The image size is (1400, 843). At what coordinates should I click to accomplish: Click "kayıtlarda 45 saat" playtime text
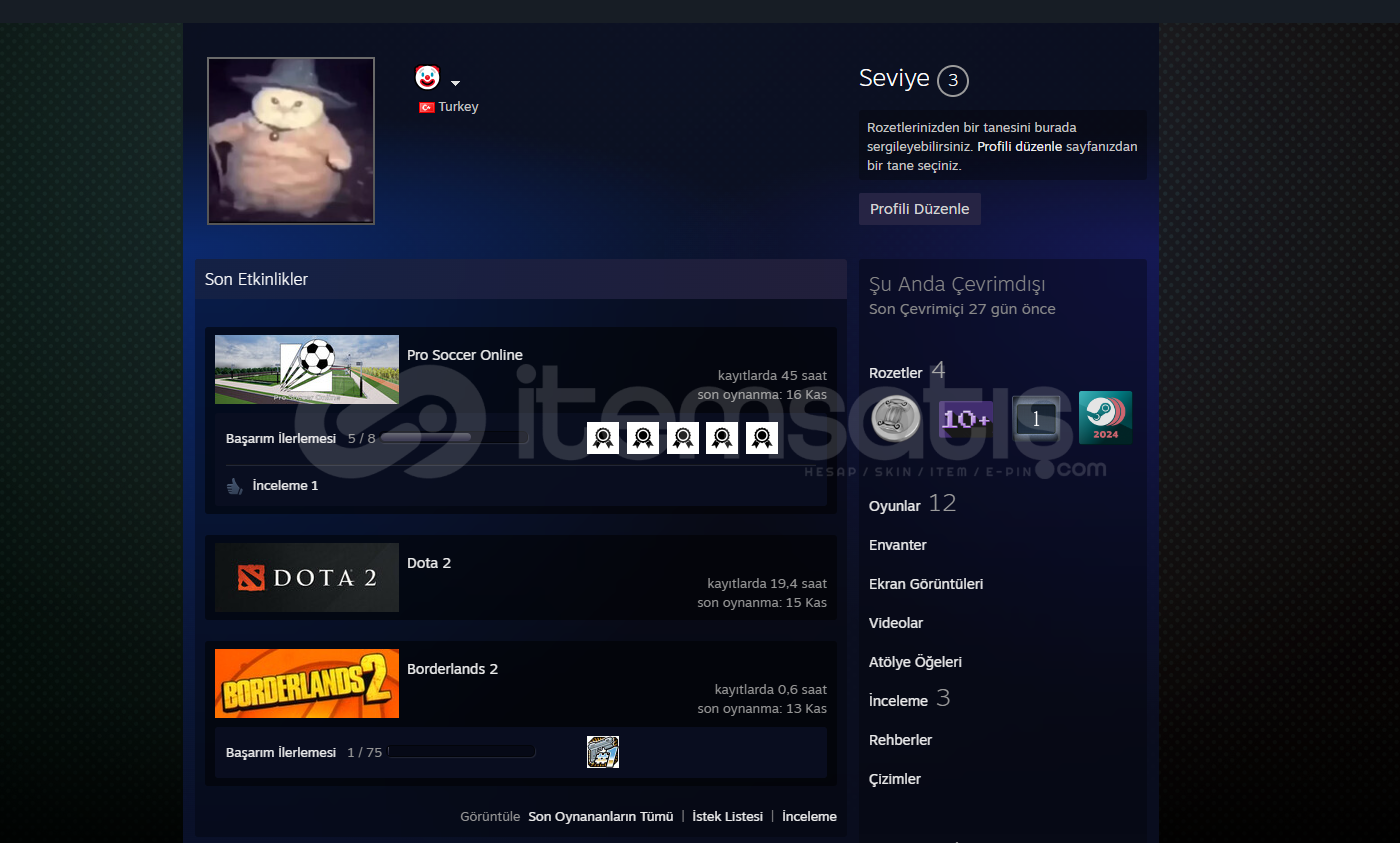tap(772, 376)
